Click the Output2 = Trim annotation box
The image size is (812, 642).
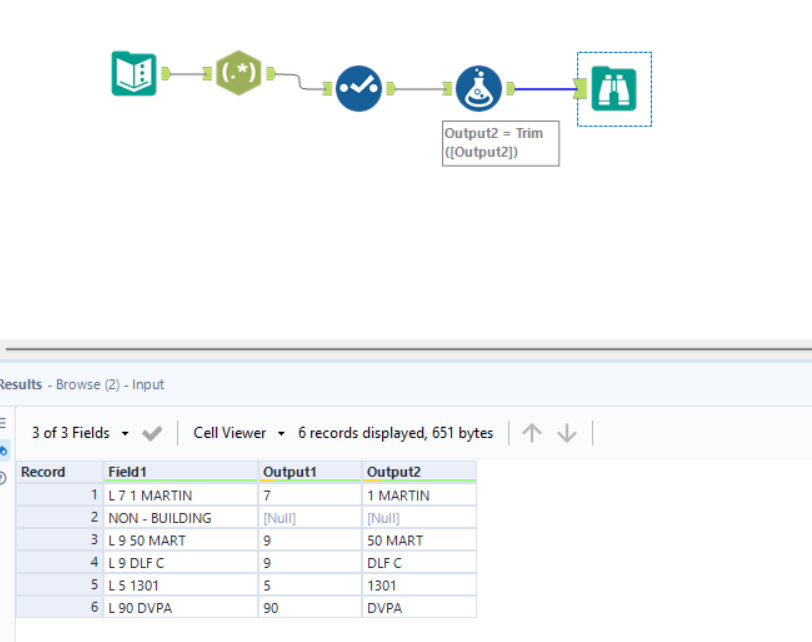tap(500, 143)
